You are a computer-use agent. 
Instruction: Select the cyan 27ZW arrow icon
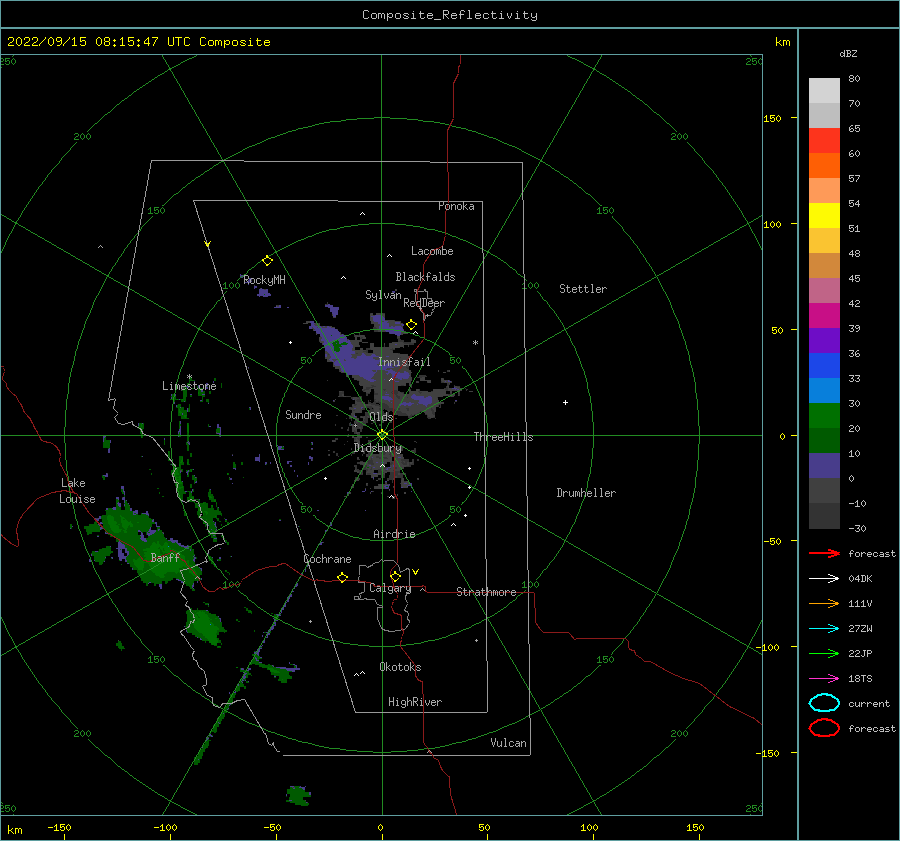pyautogui.click(x=824, y=629)
